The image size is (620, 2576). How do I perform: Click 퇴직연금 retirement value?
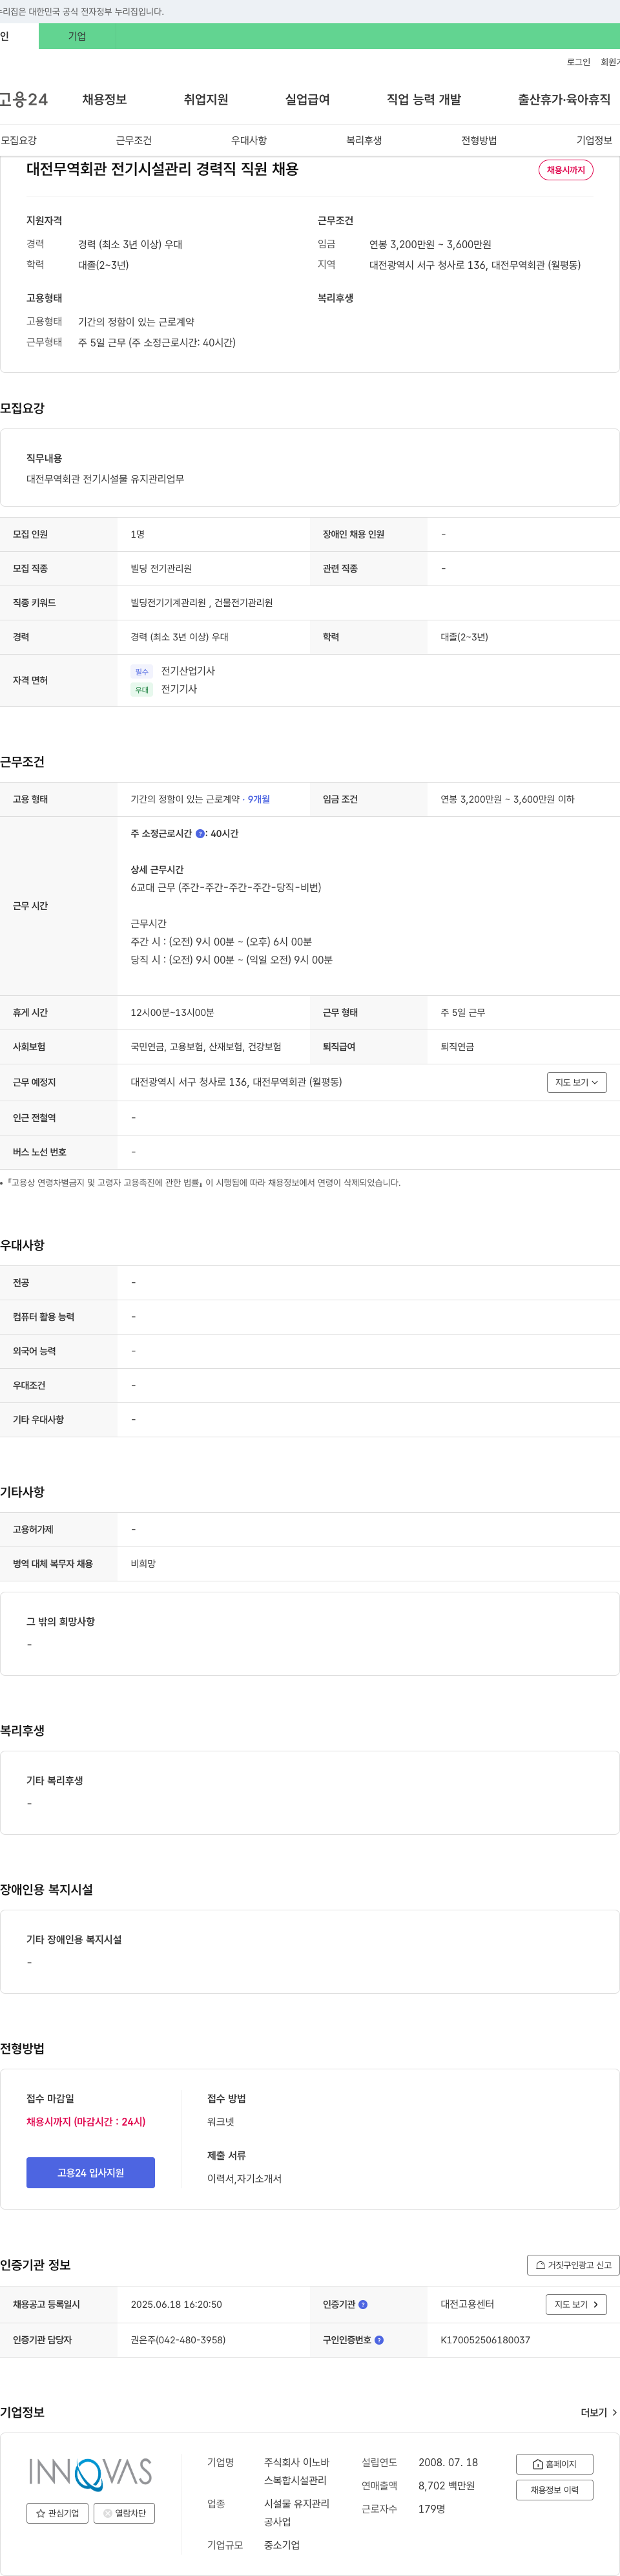[457, 1047]
